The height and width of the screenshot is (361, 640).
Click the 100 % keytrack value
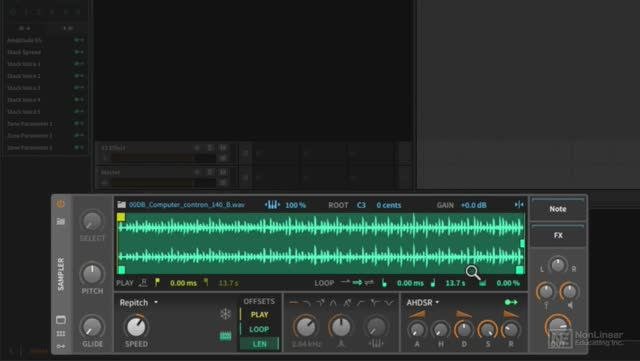296,205
